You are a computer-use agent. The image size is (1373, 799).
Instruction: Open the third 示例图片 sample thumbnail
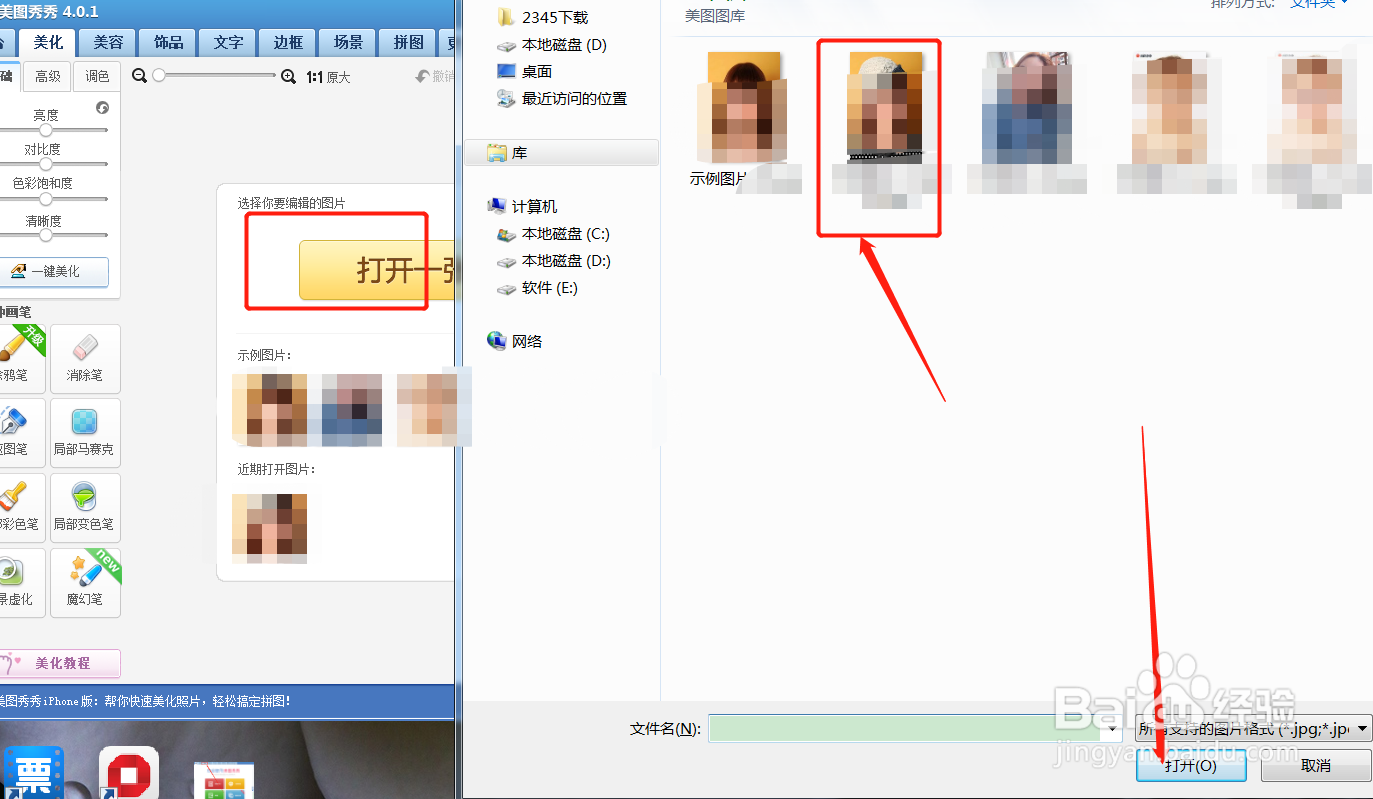pos(434,409)
